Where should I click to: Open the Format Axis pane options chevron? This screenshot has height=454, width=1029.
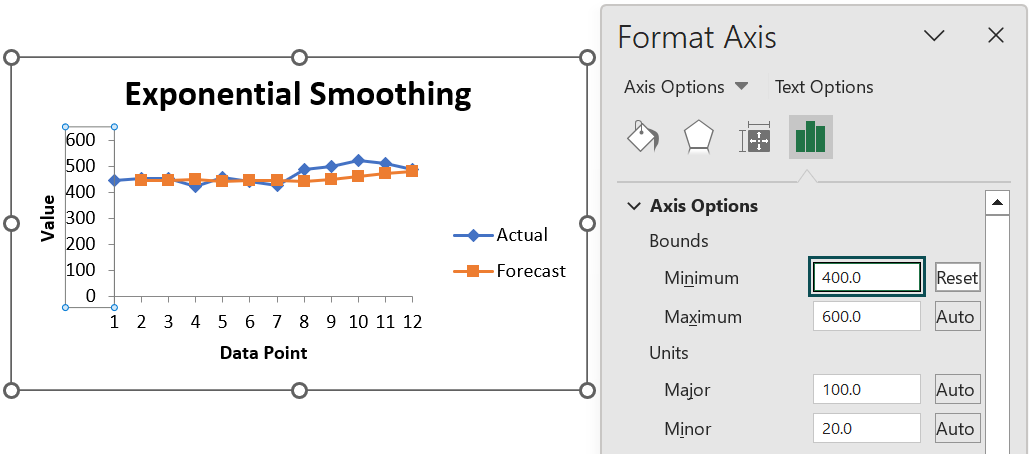coord(933,36)
